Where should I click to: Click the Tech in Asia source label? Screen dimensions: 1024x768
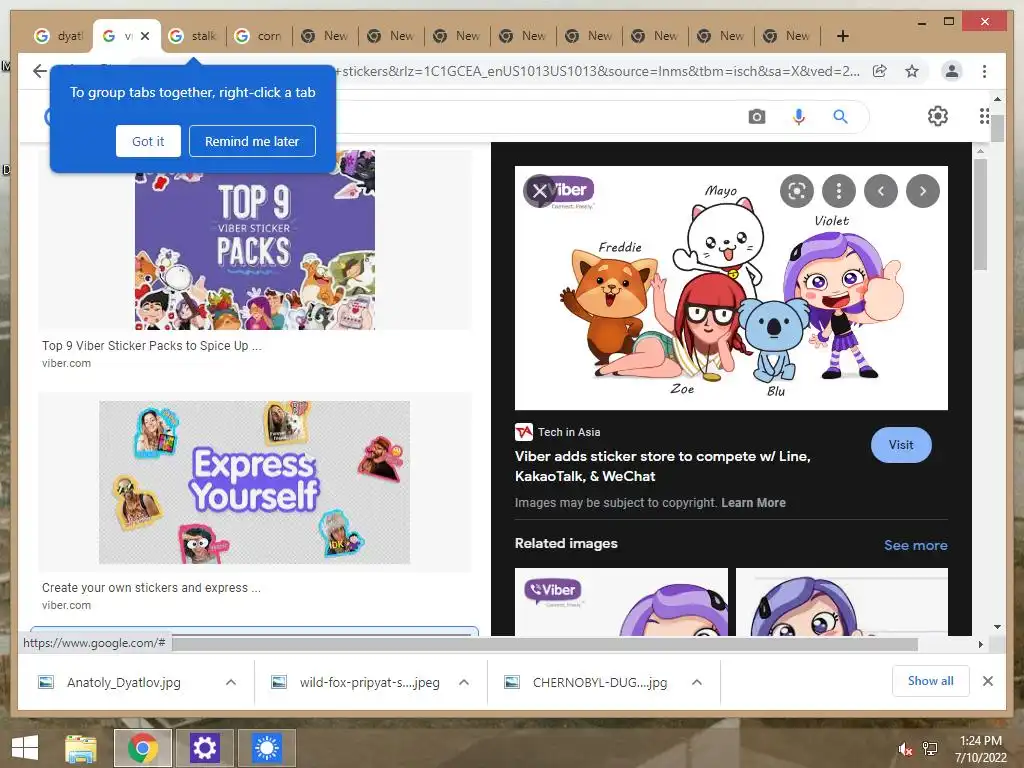[x=569, y=432]
